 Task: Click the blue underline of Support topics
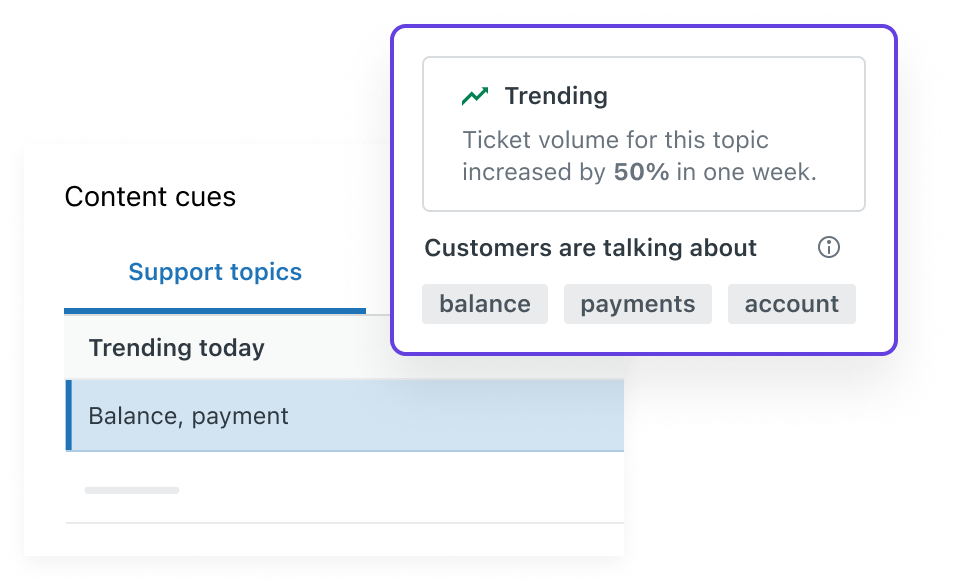click(x=214, y=311)
